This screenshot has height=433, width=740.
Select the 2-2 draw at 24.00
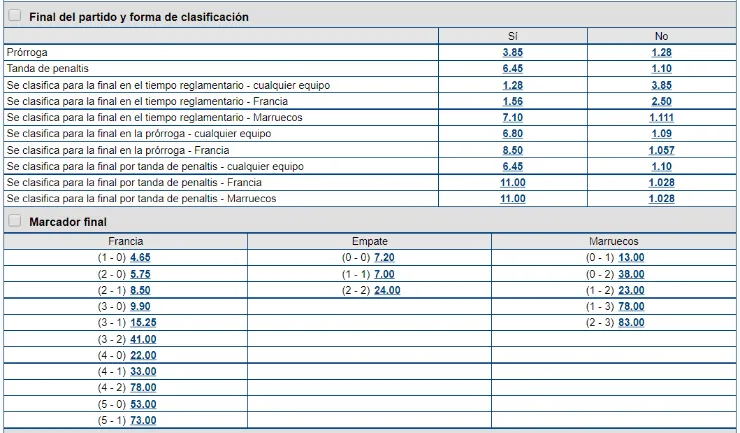point(387,291)
